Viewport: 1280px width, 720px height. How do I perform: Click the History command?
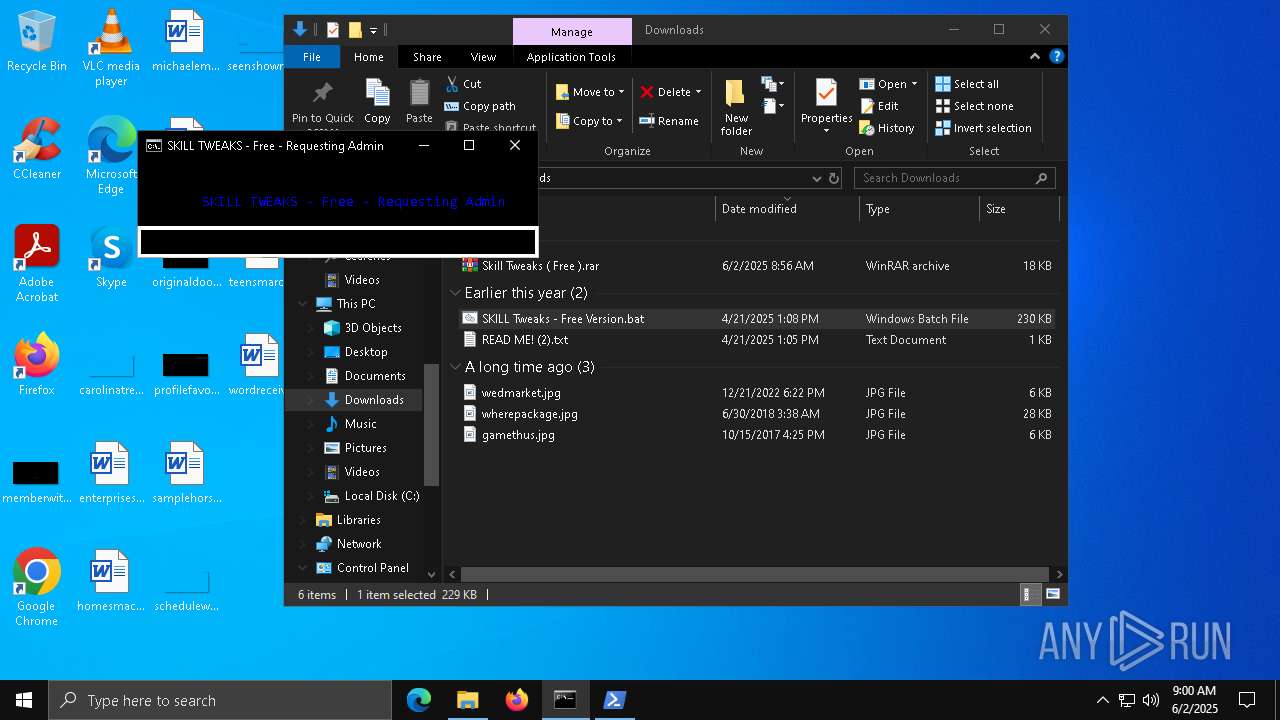tap(887, 128)
